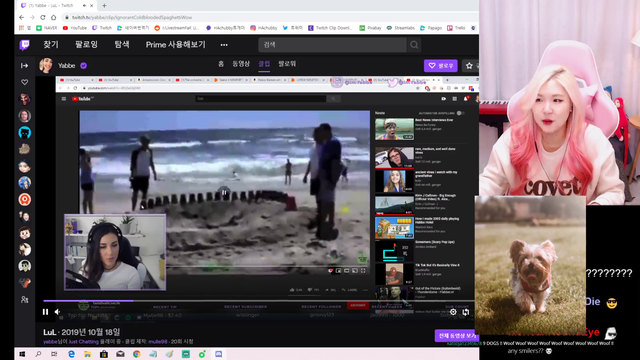This screenshot has height=360, width=640.
Task: Open the Papago bookmark
Action: click(x=431, y=28)
